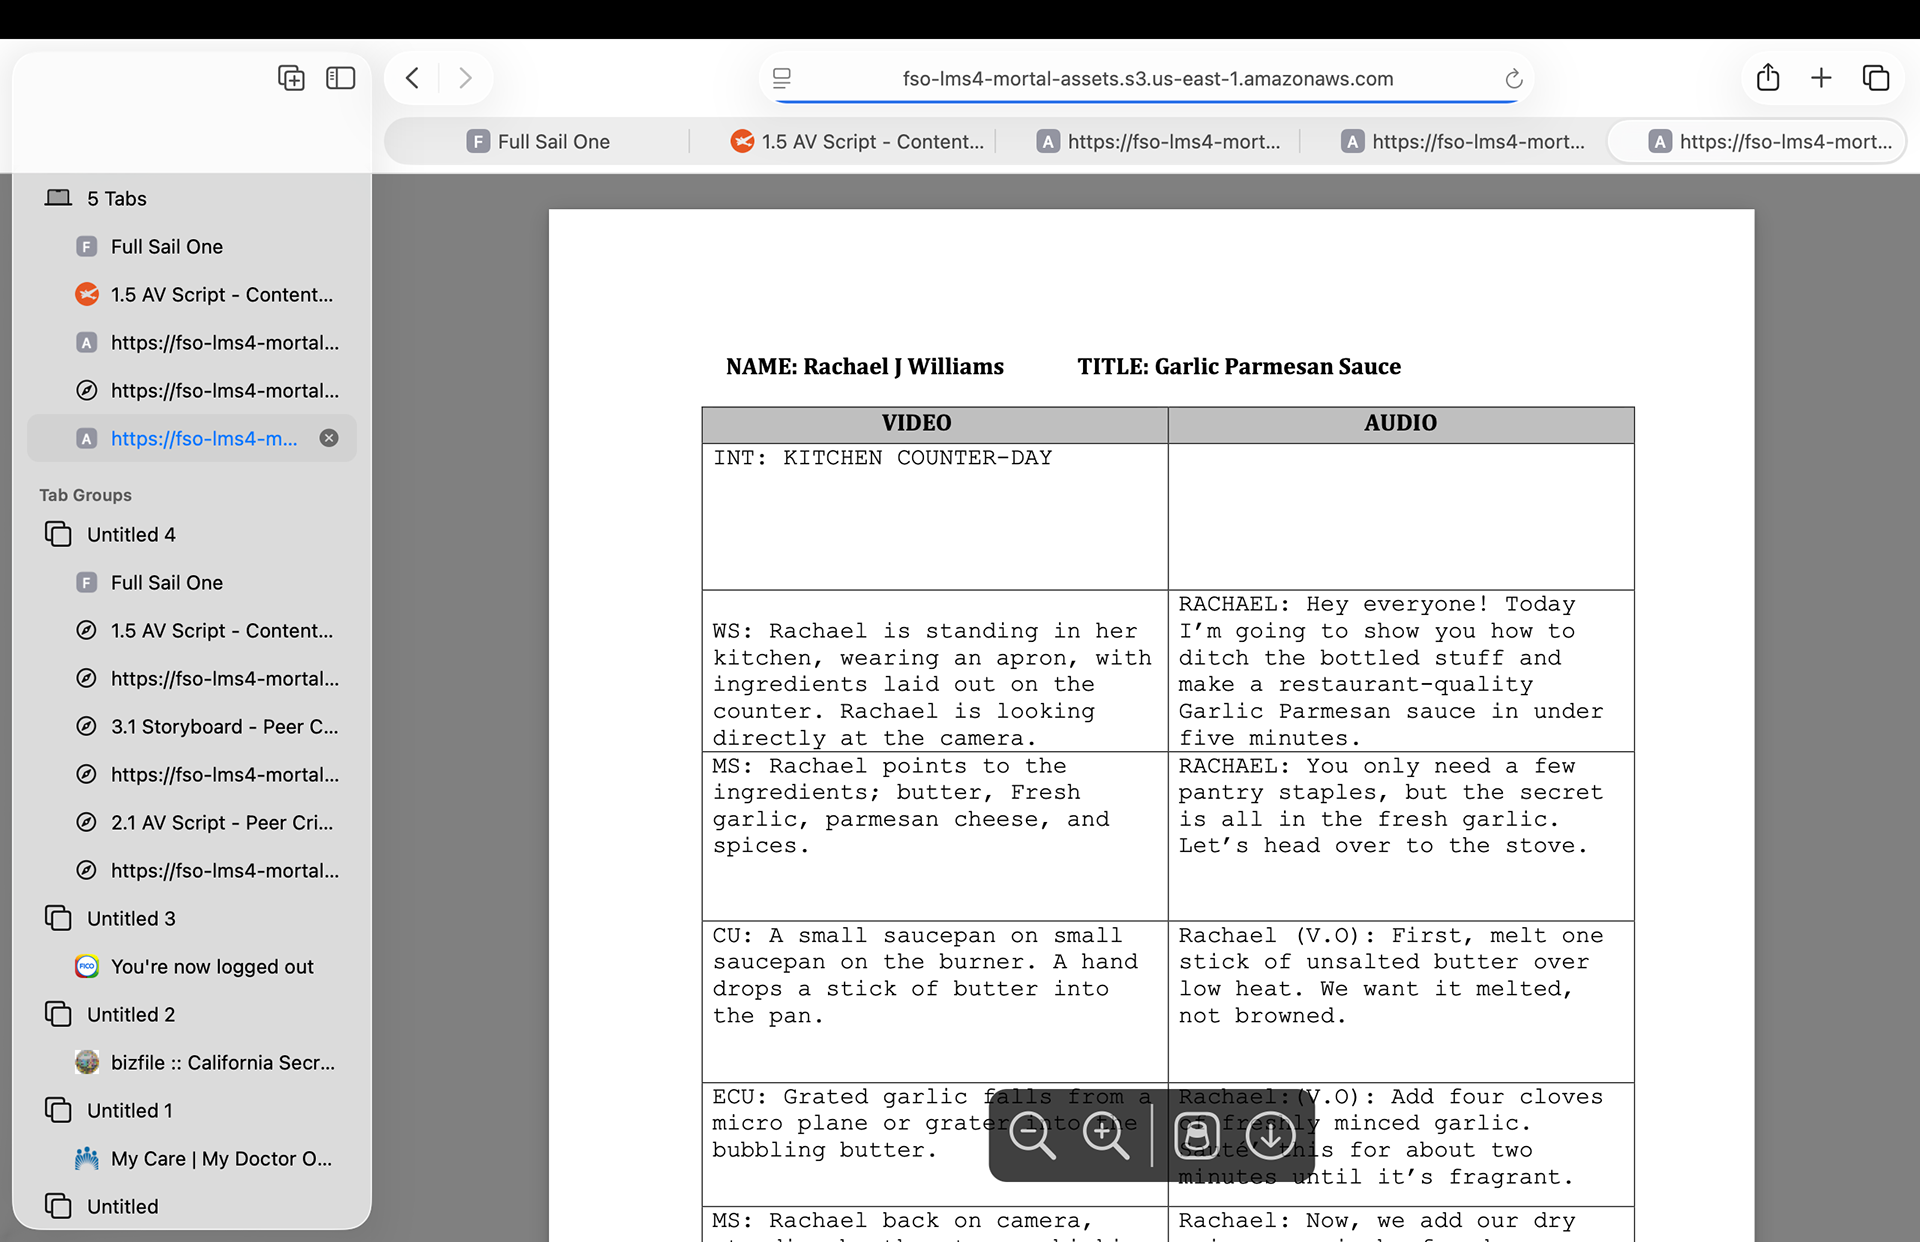Open the Untitled 2 tab group
Screen dimensions: 1920x1242
tap(131, 1014)
